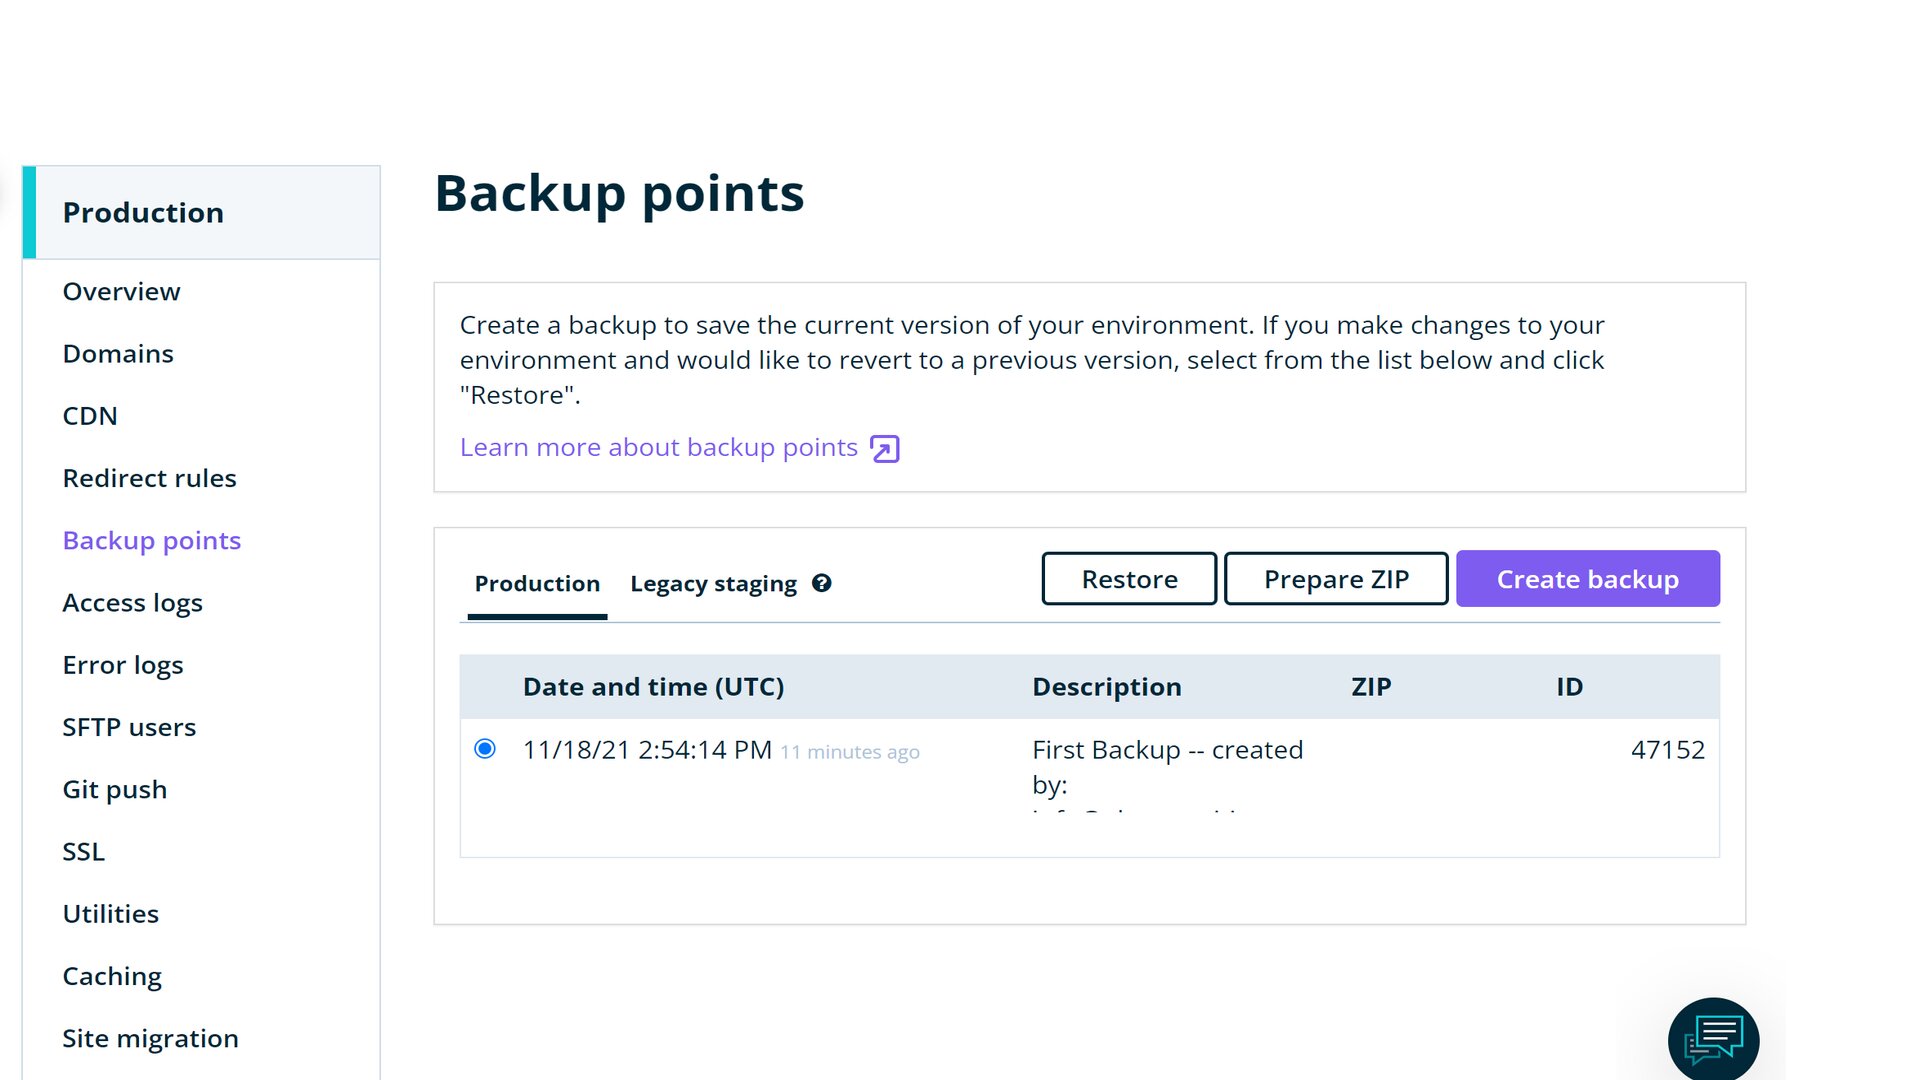1920x1080 pixels.
Task: Select the 11/18/21 backup radio button
Action: pos(485,749)
